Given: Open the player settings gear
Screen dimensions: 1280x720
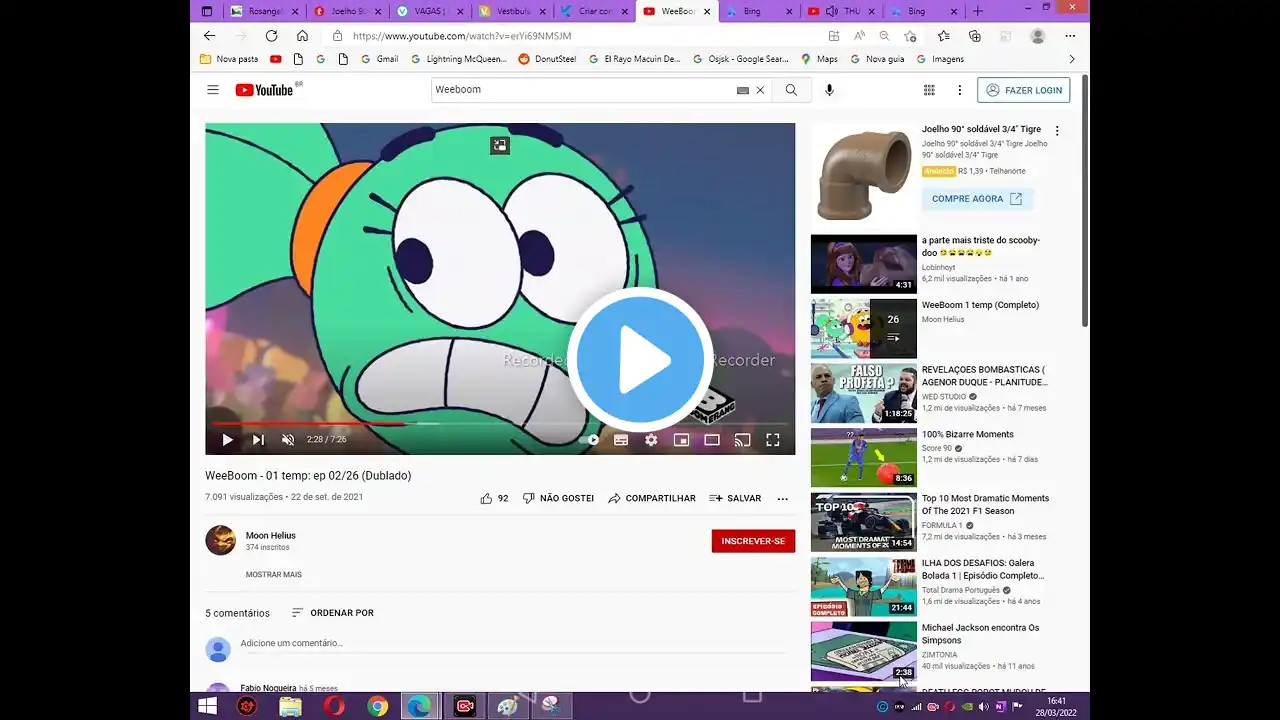Looking at the screenshot, I should coord(651,440).
